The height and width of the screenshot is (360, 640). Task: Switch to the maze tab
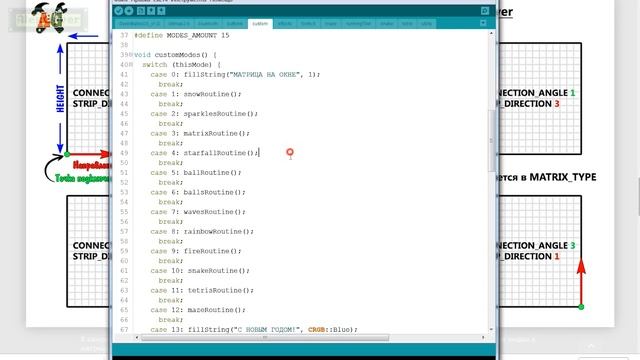[x=331, y=24]
